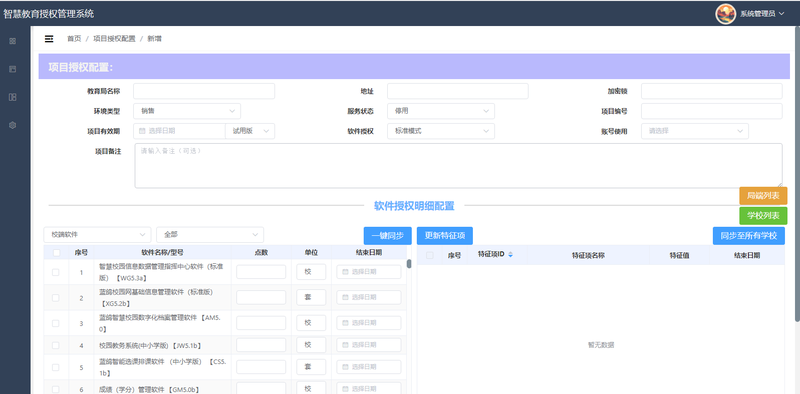
Task: Check the box for row 5 蓝鸽智能选课排课软件
Action: tap(56, 367)
